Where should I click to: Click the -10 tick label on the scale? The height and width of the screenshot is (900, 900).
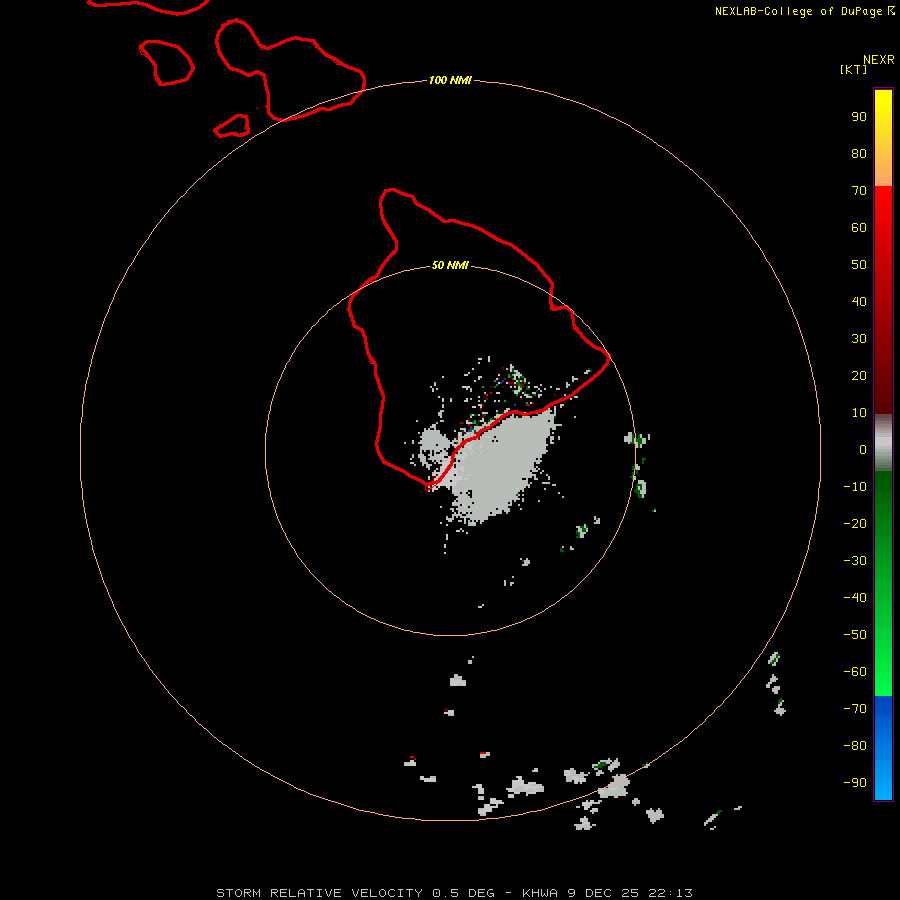[x=855, y=487]
